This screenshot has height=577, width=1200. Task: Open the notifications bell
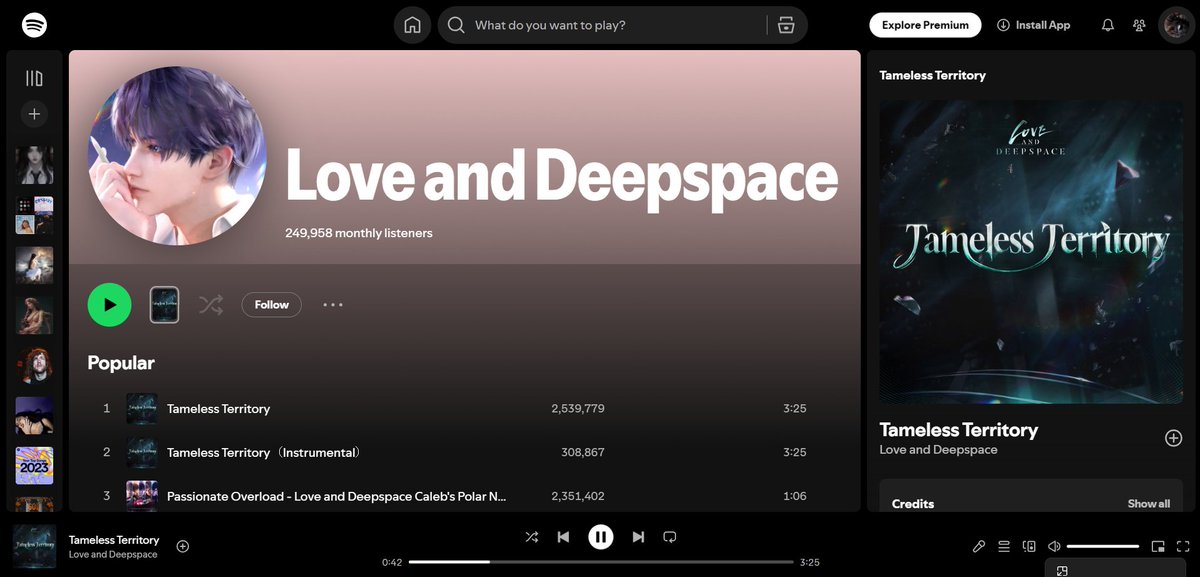click(x=1108, y=25)
